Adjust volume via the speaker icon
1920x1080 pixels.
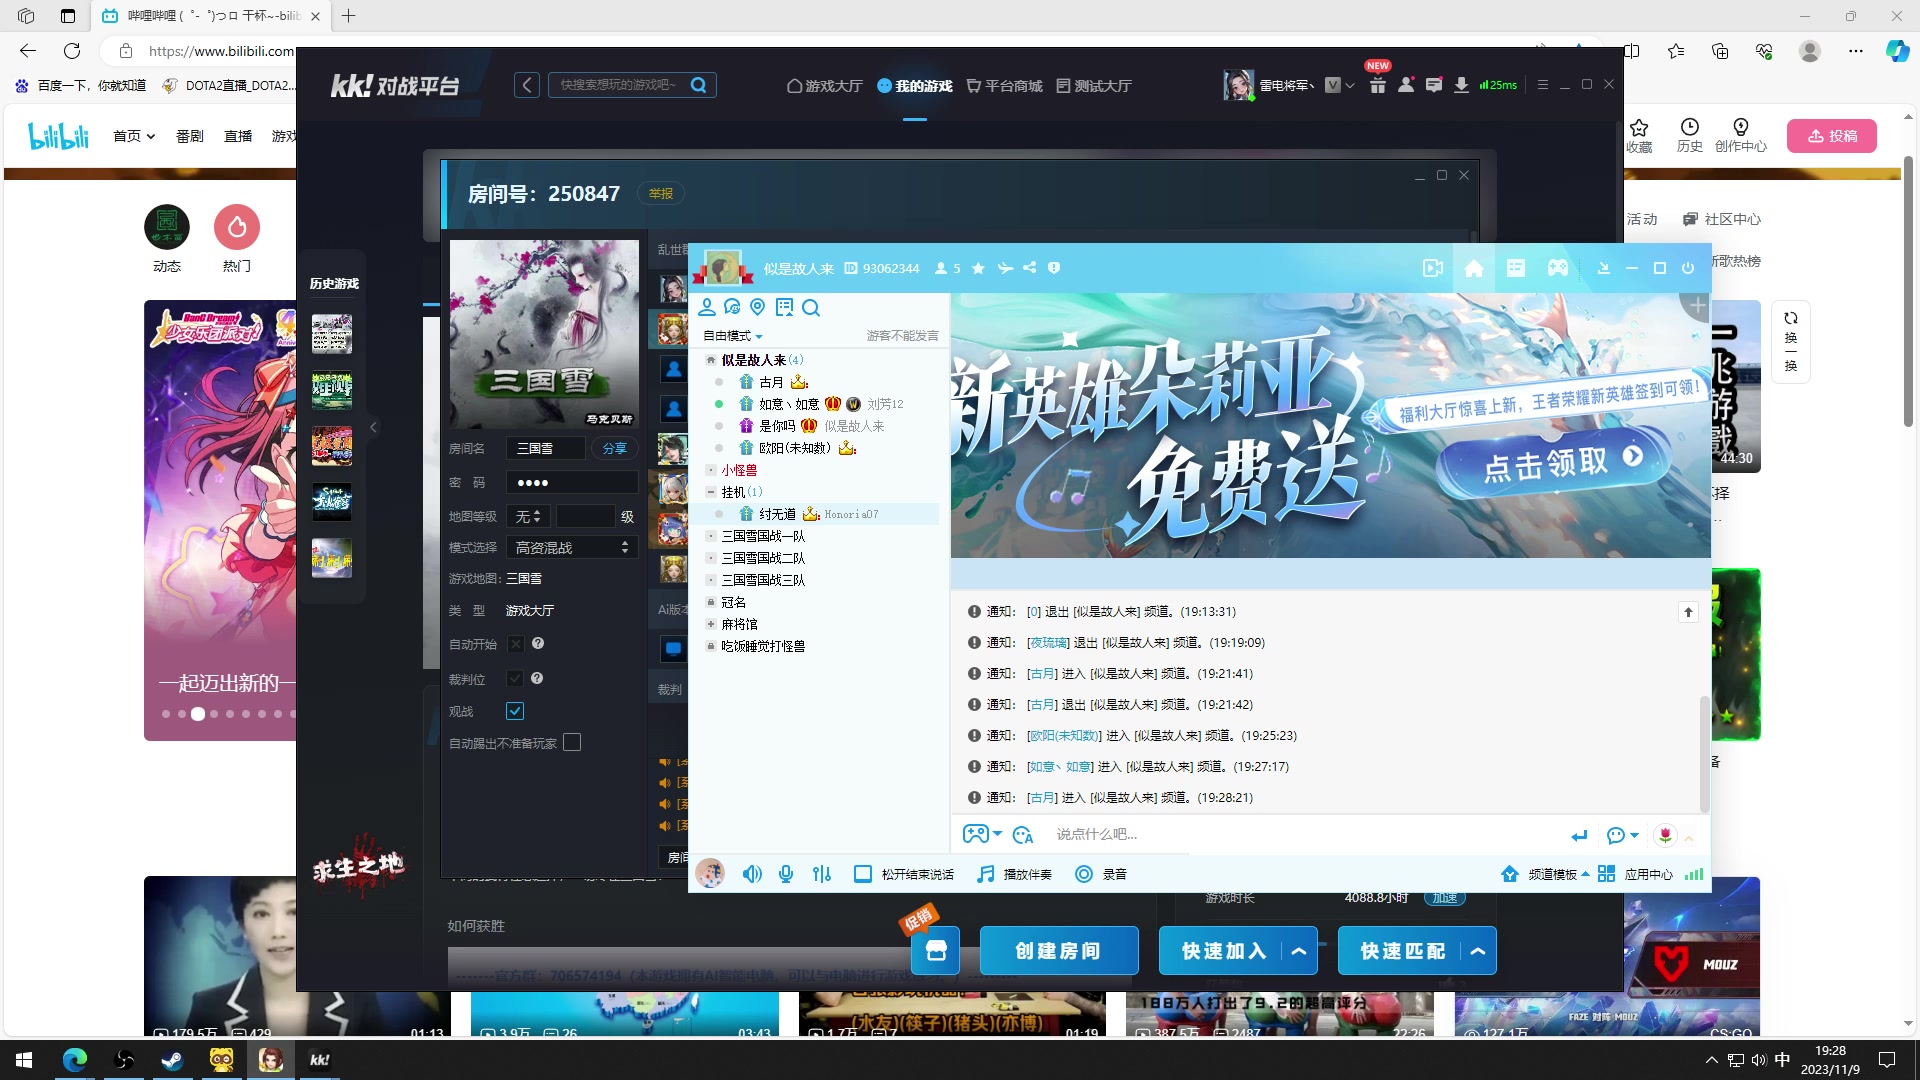pos(752,873)
